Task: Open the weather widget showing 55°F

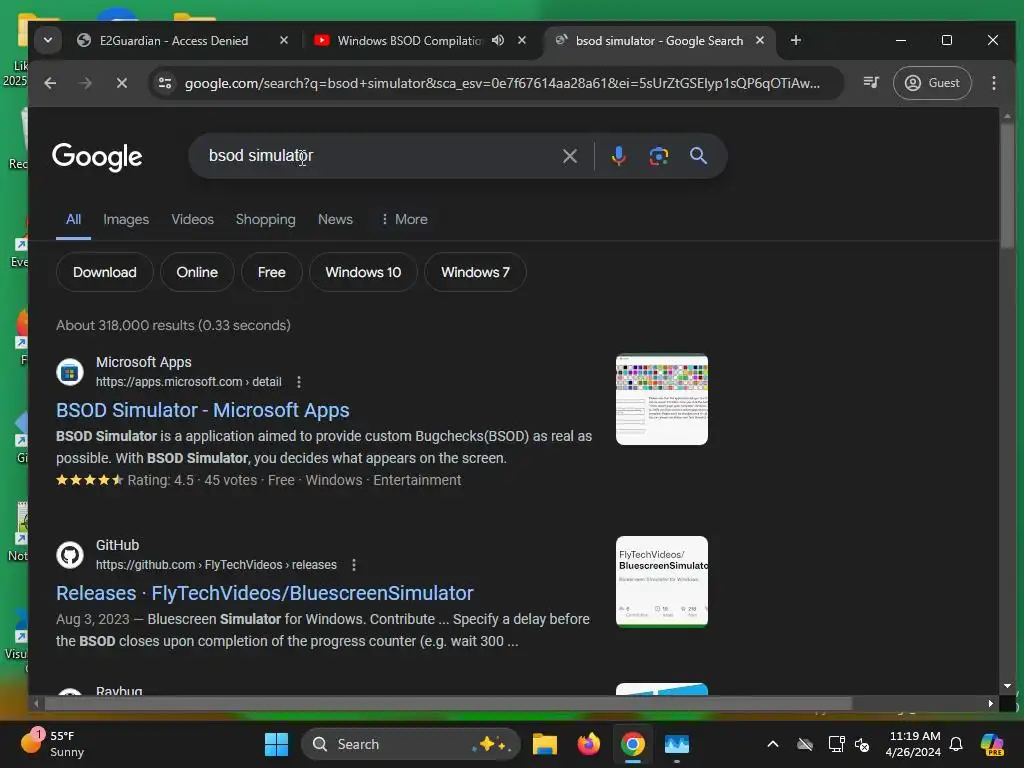Action: (x=54, y=744)
